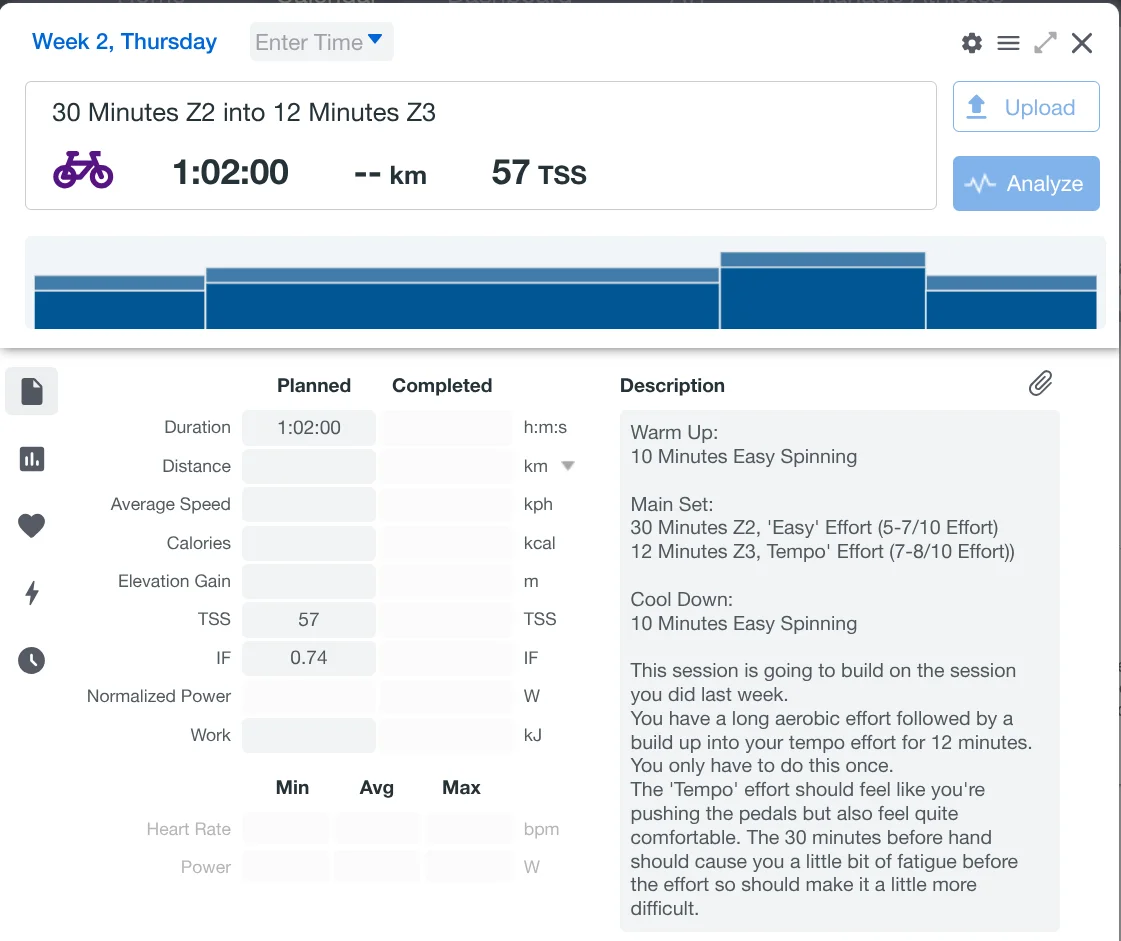
Task: Click the purple bike sport type icon
Action: (83, 172)
